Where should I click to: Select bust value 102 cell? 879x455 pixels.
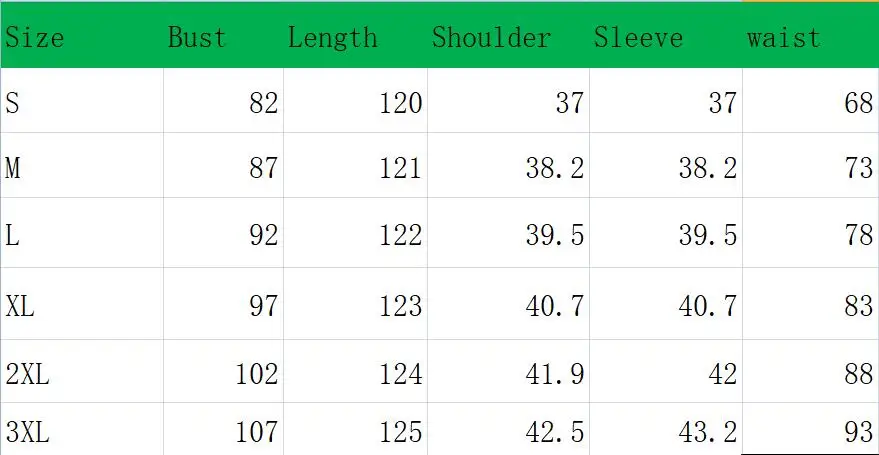click(x=224, y=371)
